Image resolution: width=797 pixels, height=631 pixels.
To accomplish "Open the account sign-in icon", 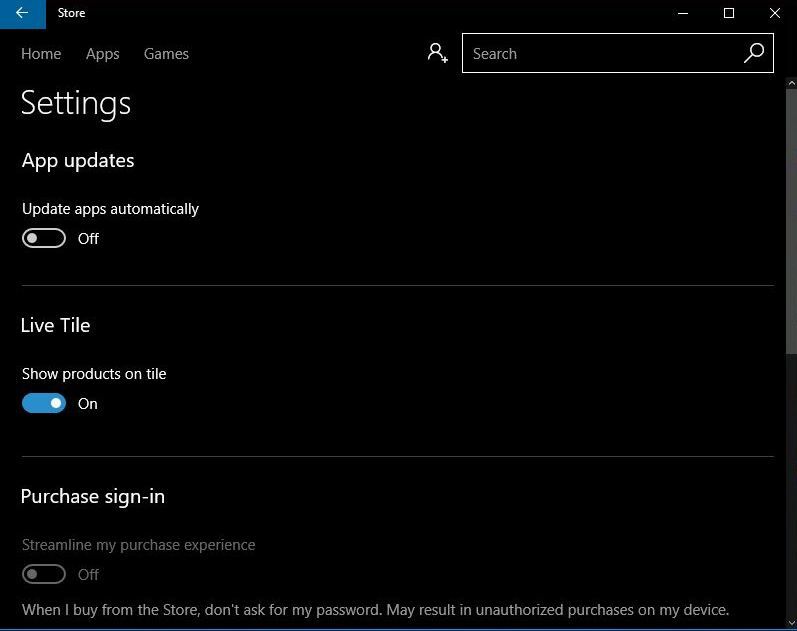I will pyautogui.click(x=437, y=53).
